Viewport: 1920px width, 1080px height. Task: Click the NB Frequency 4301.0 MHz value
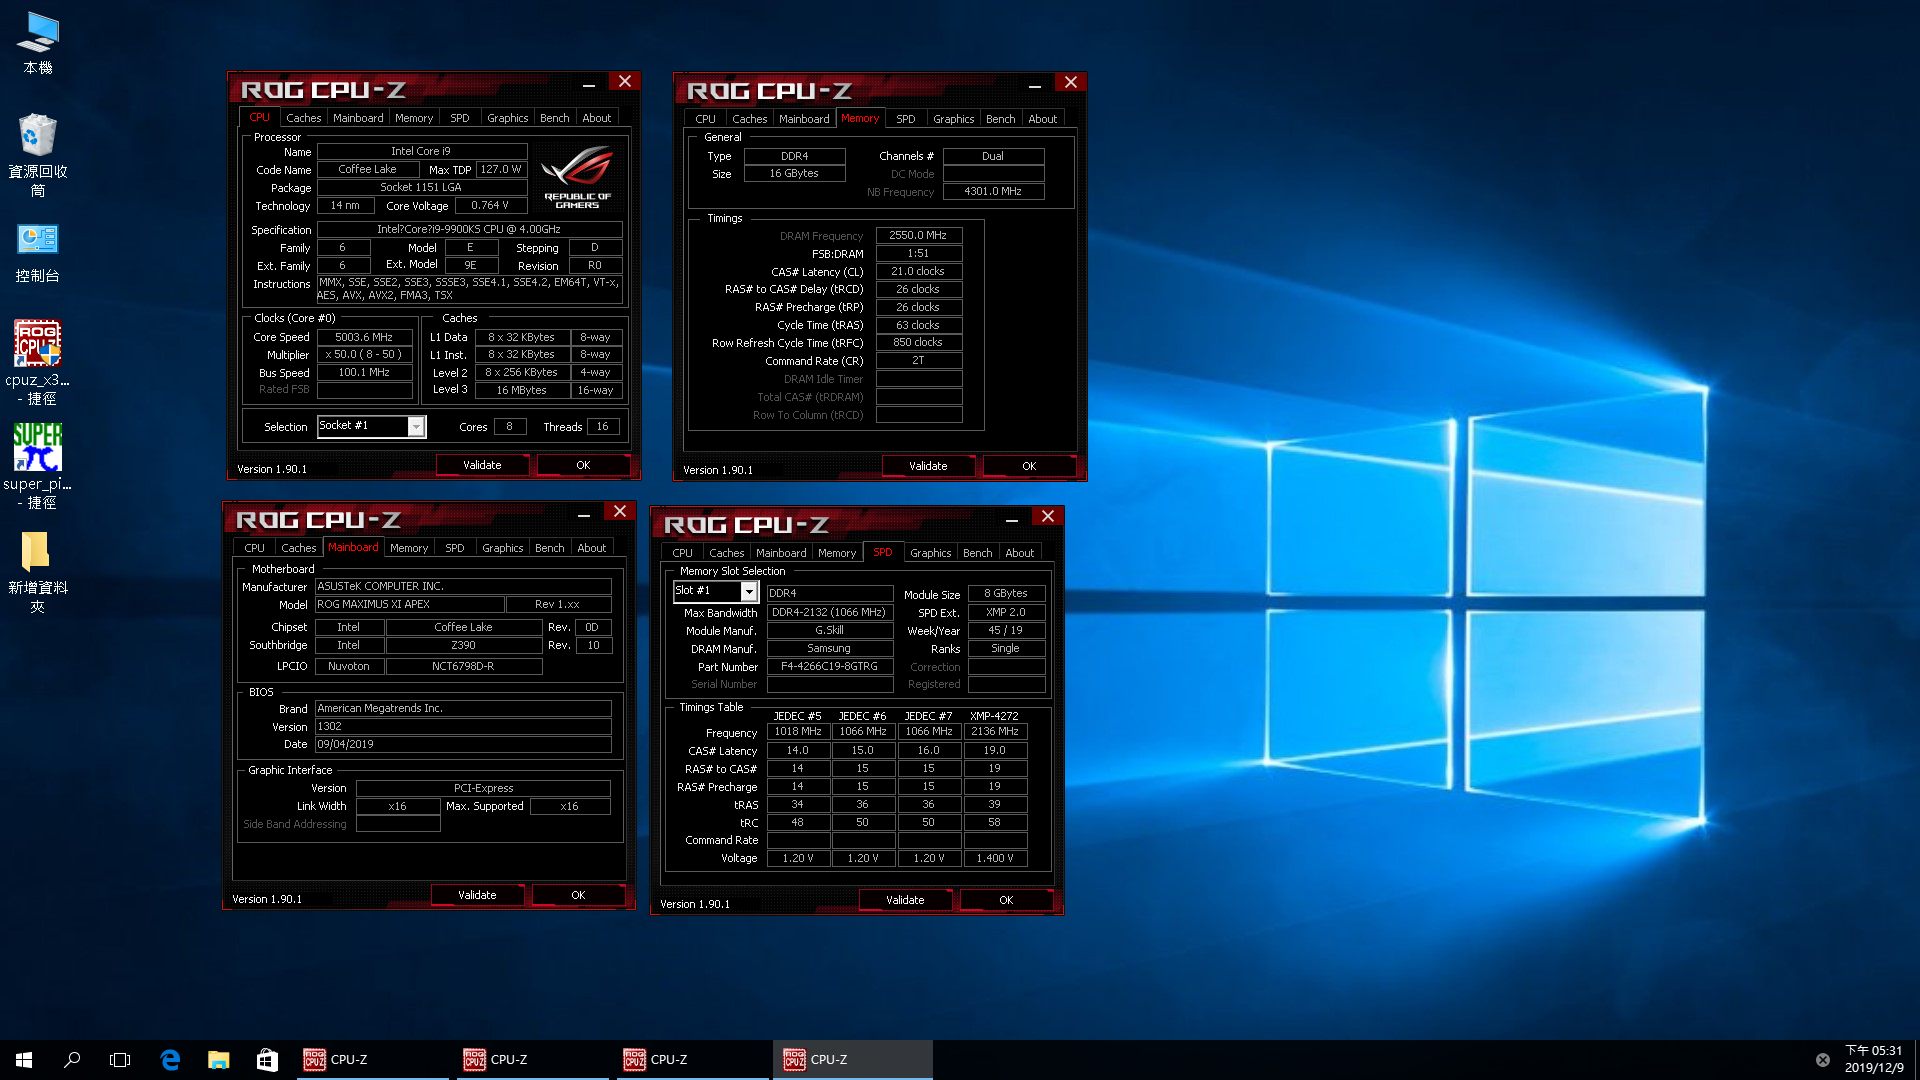coord(993,191)
